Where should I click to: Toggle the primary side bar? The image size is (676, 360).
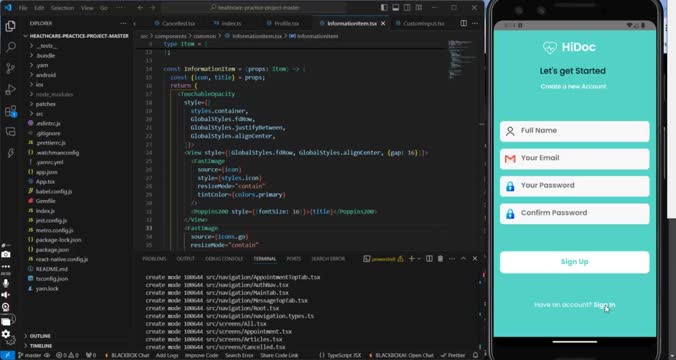click(x=384, y=8)
